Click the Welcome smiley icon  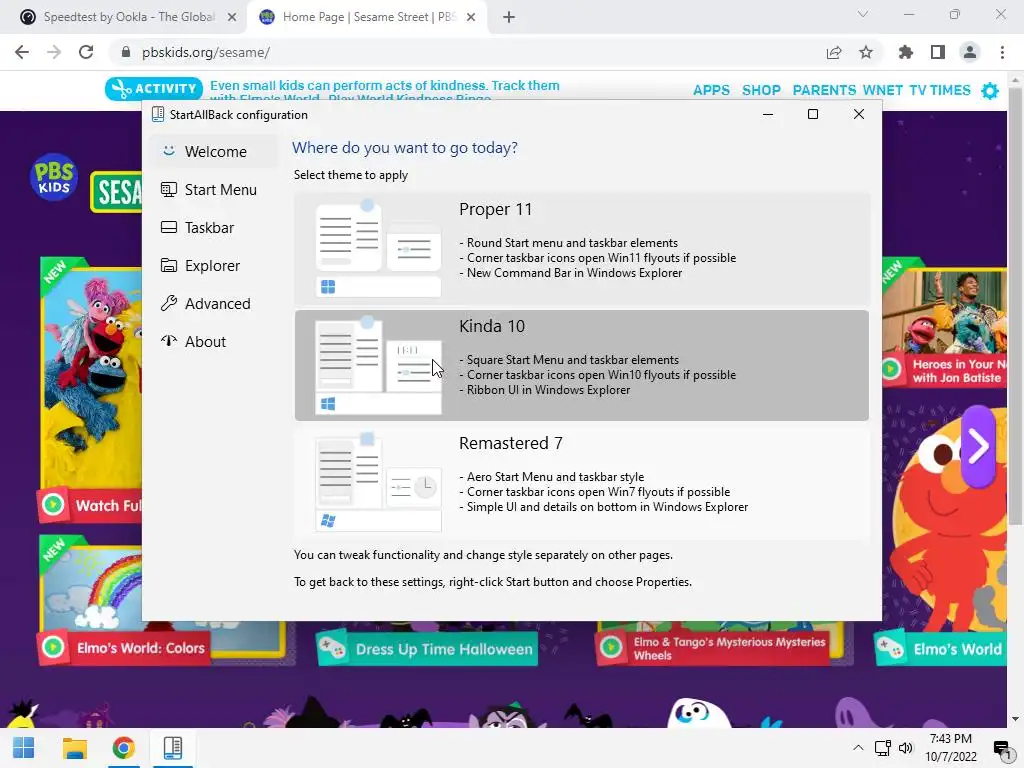tap(168, 151)
